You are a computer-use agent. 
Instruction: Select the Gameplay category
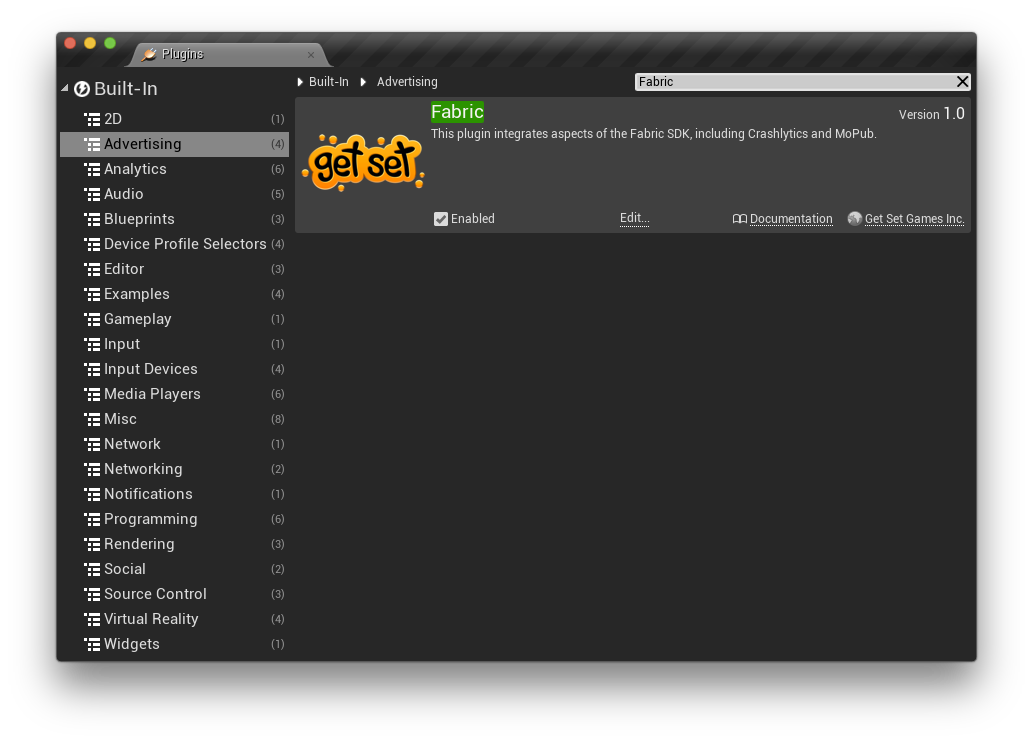[175, 320]
